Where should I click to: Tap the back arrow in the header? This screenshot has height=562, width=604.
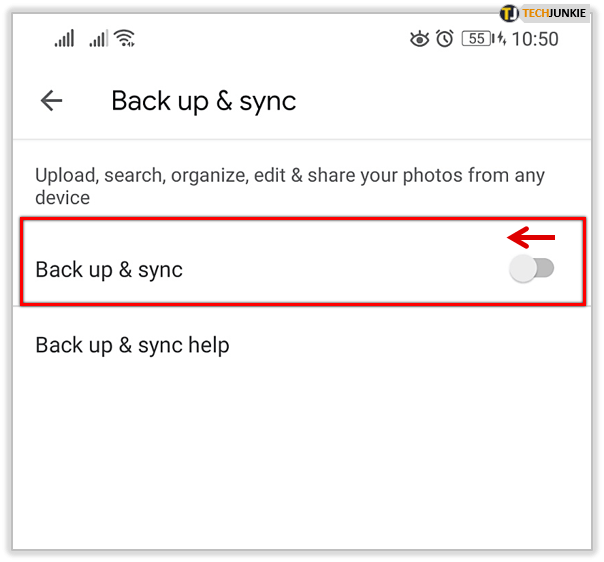[51, 100]
